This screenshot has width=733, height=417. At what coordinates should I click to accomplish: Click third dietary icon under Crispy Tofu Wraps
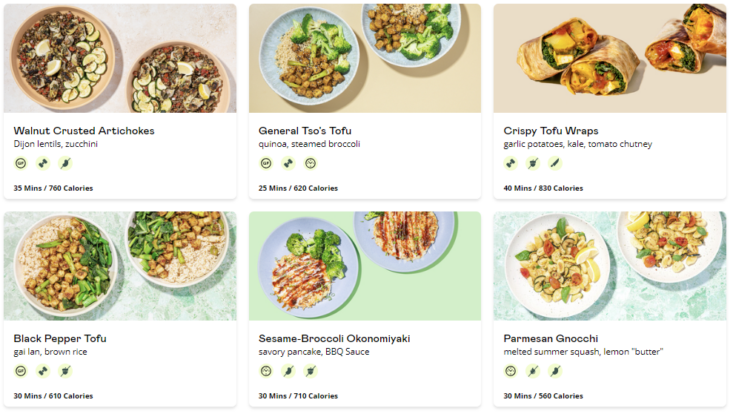[x=555, y=163]
